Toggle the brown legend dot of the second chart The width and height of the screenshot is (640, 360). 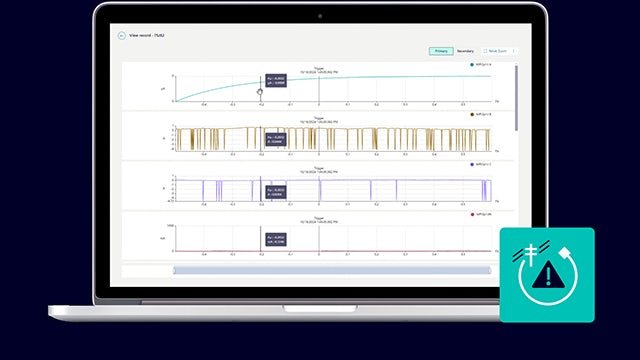tap(472, 114)
